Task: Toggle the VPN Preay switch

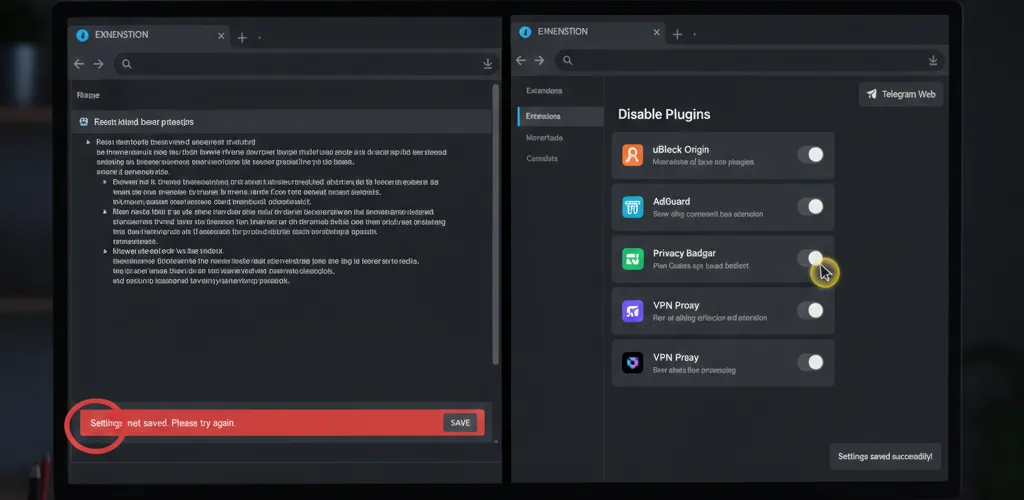Action: coord(810,362)
